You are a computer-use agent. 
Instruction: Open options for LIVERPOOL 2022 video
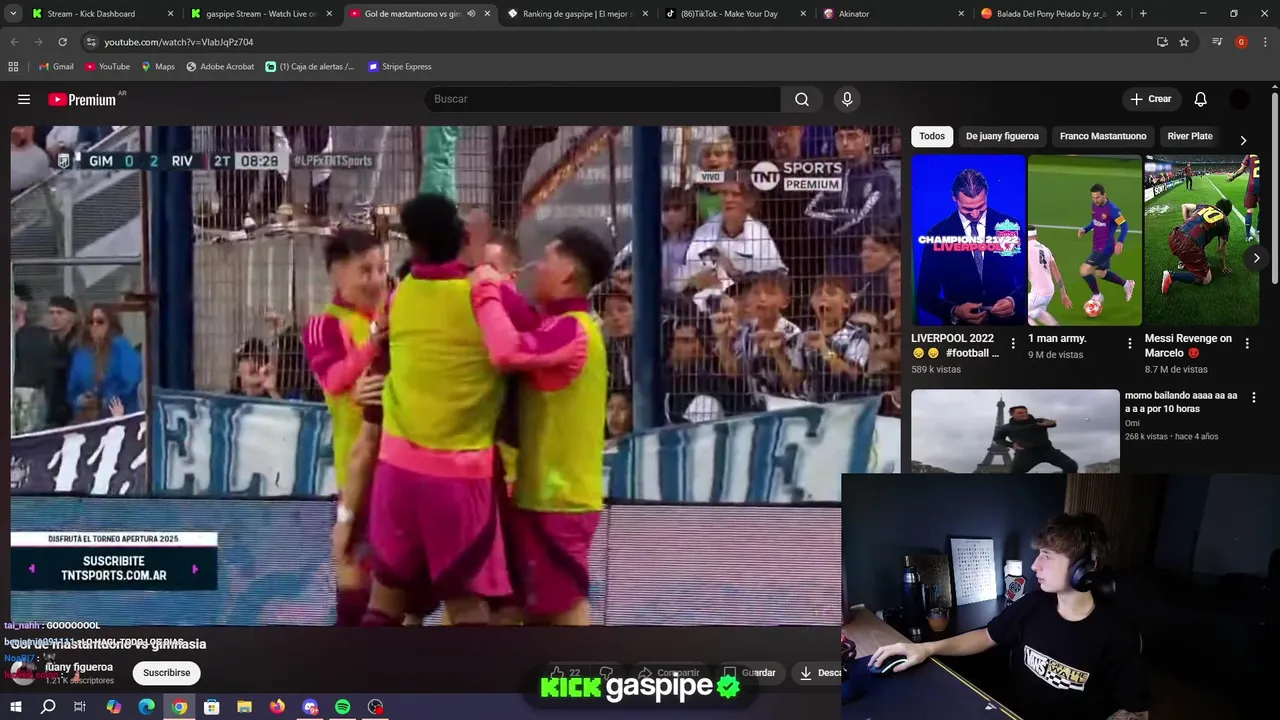[1013, 343]
